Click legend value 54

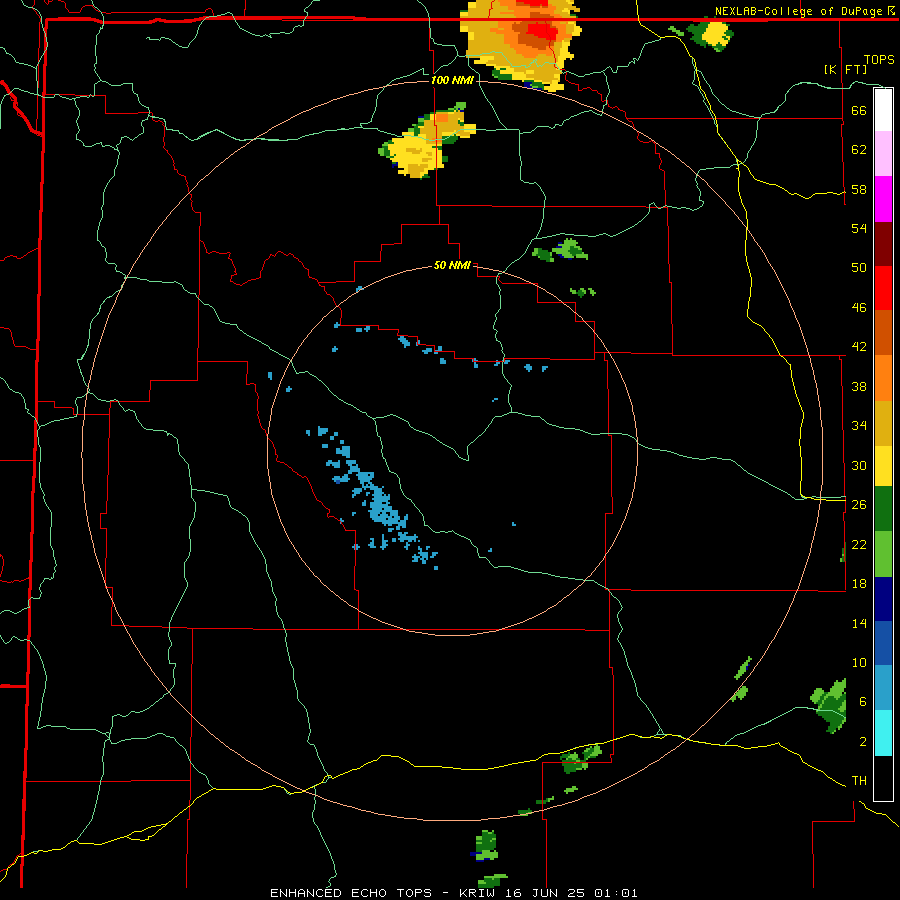[859, 228]
